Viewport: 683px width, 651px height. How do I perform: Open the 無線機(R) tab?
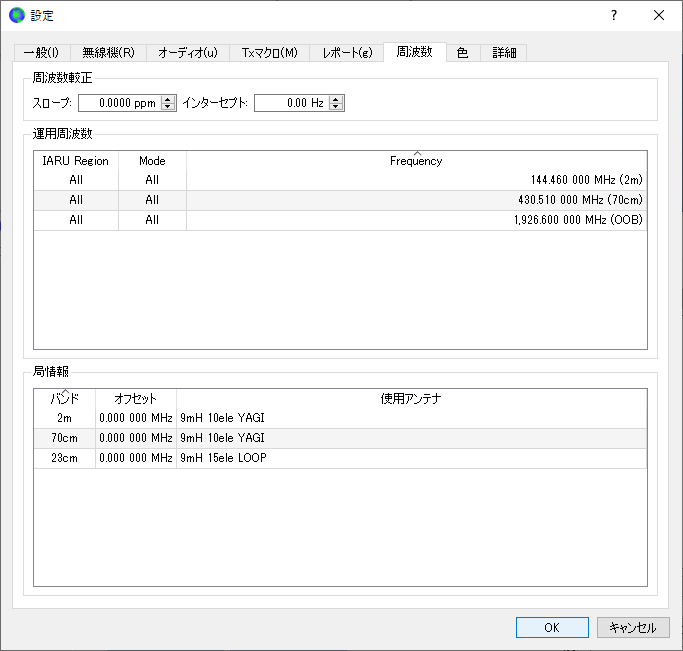pyautogui.click(x=108, y=53)
